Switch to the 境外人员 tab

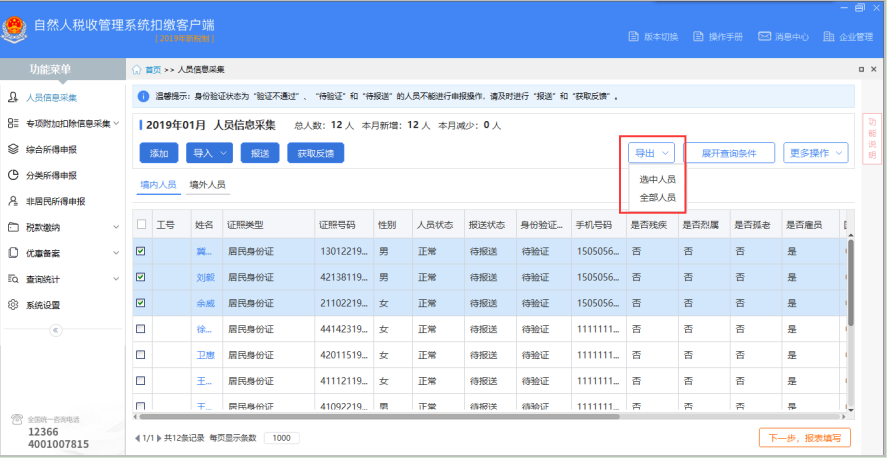pyautogui.click(x=208, y=185)
